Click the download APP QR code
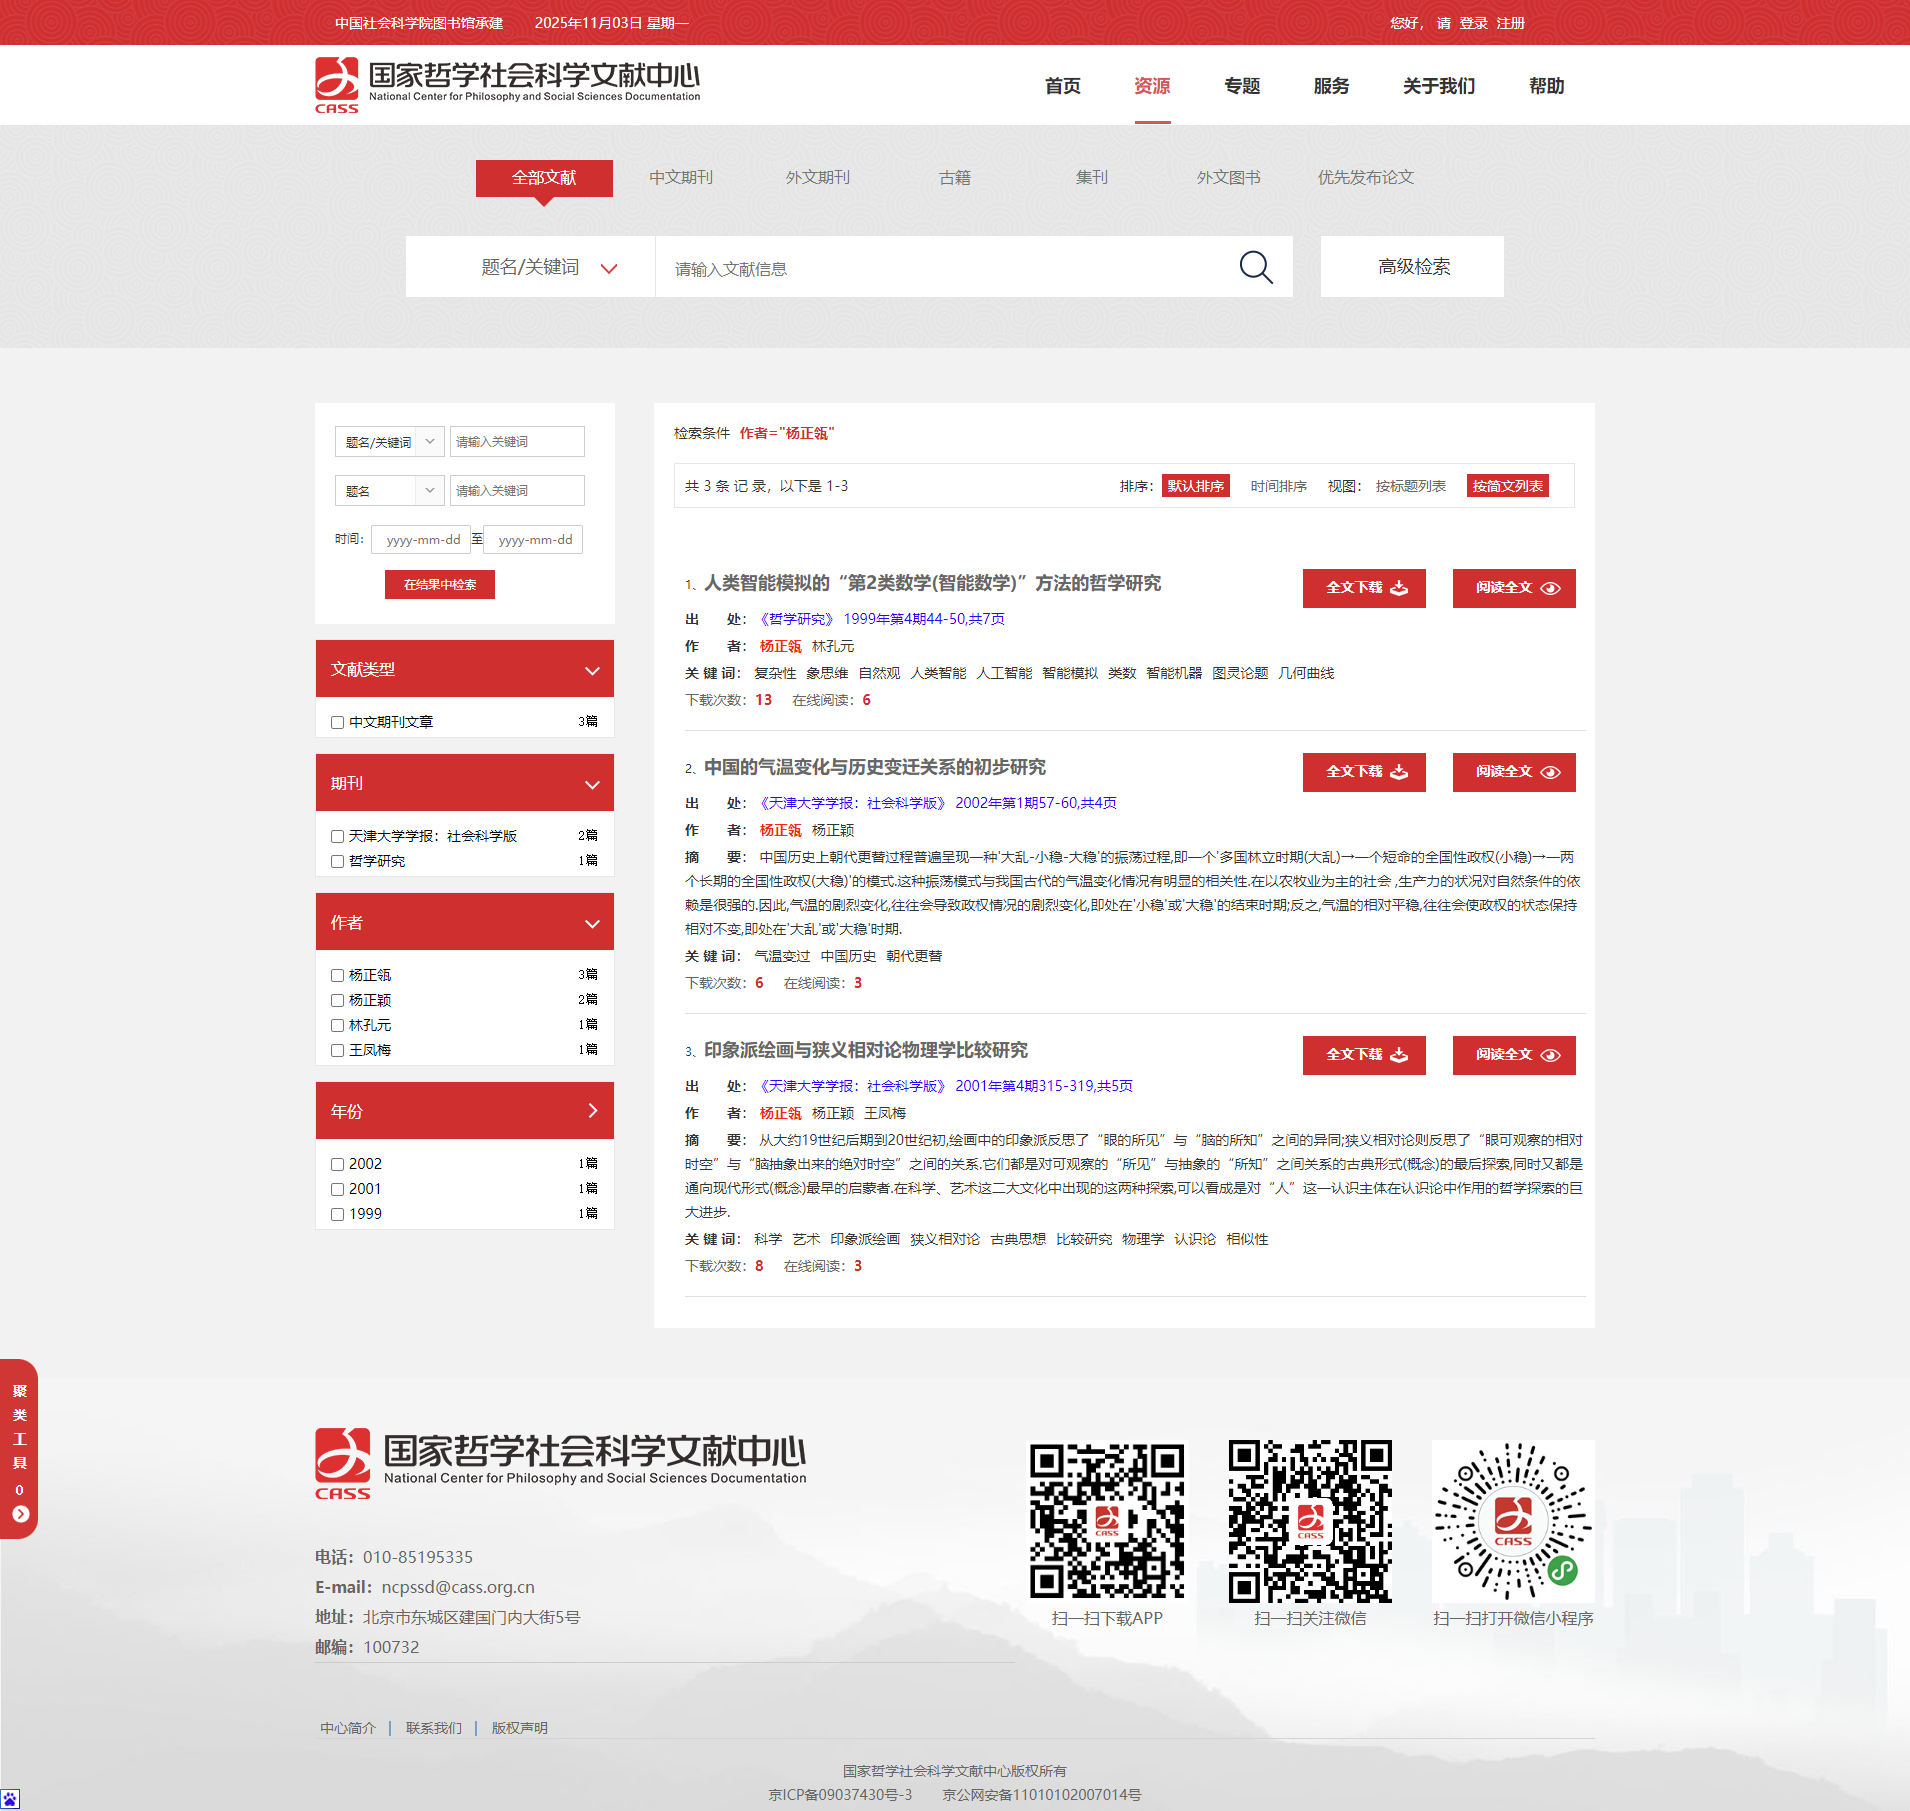The image size is (1910, 1811). click(x=1107, y=1521)
